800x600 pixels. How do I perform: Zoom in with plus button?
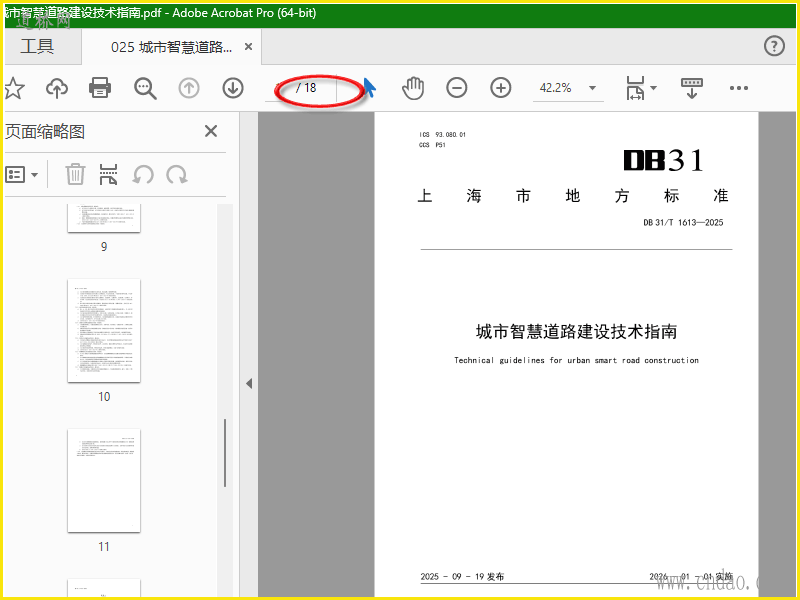(x=501, y=88)
